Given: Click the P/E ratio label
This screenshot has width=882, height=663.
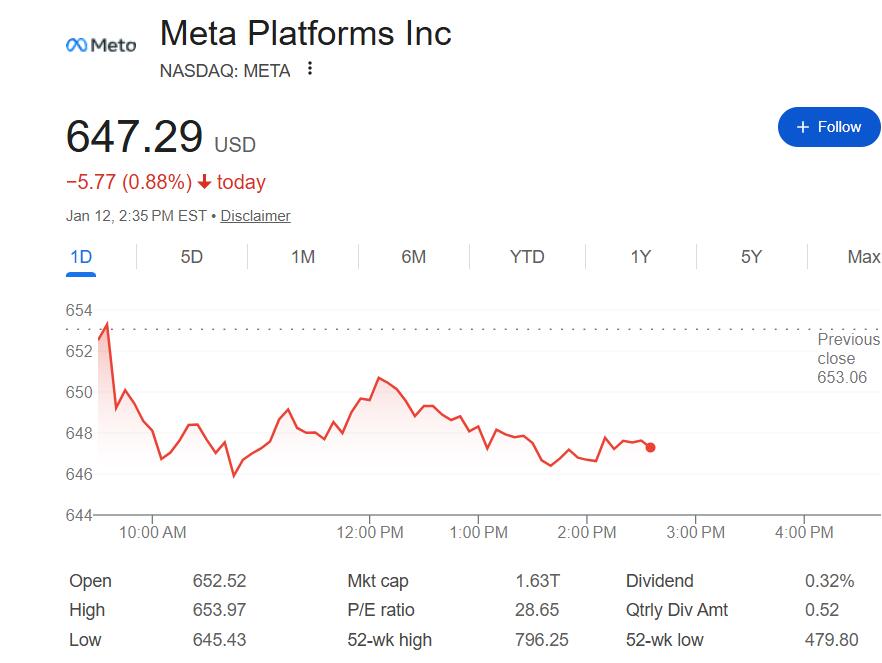Looking at the screenshot, I should pyautogui.click(x=381, y=610).
